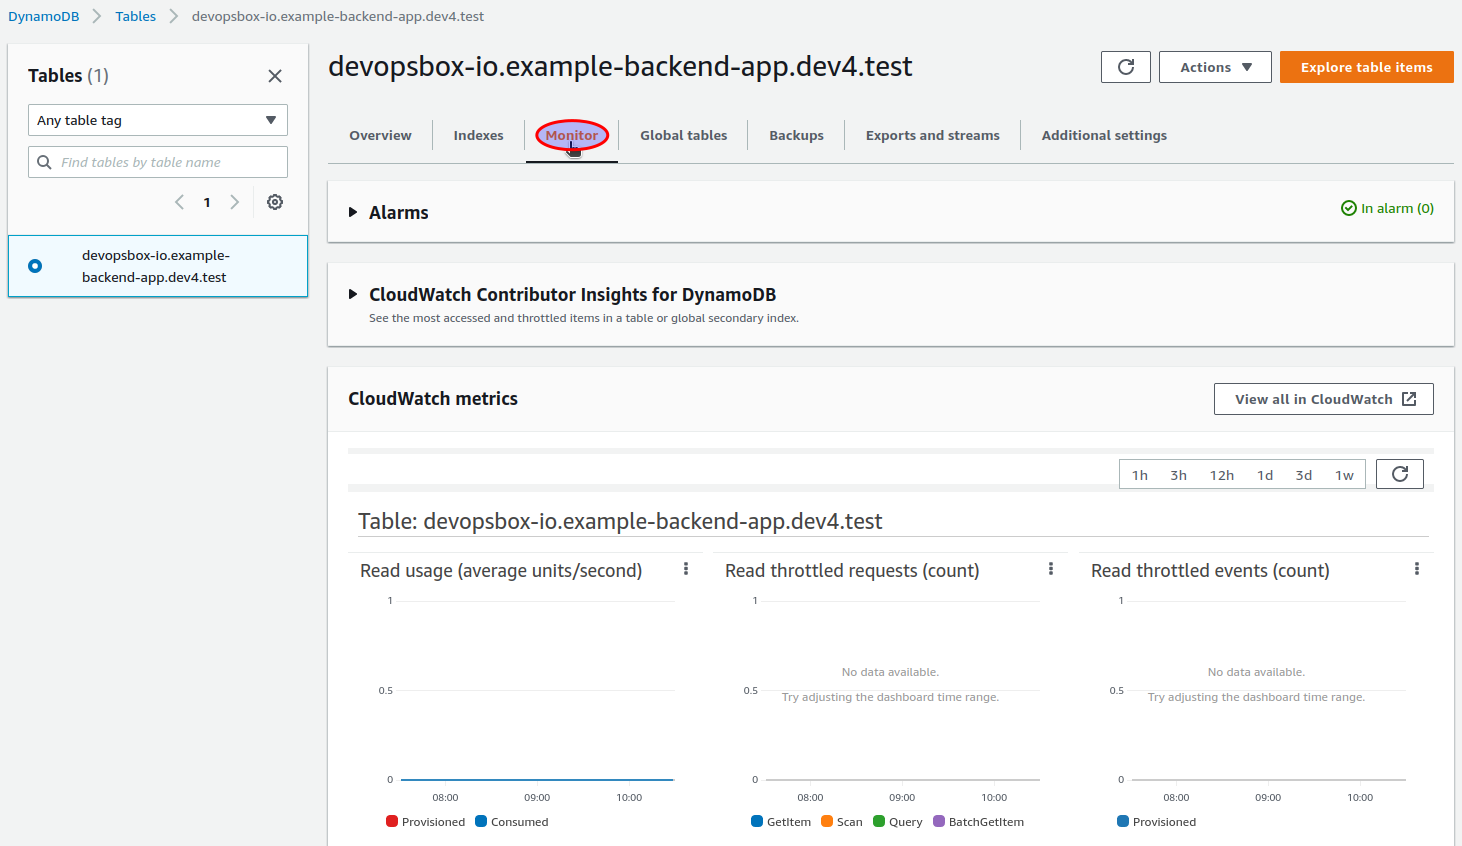Viewport: 1462px width, 846px height.
Task: Go to next page of tables
Action: (x=235, y=202)
